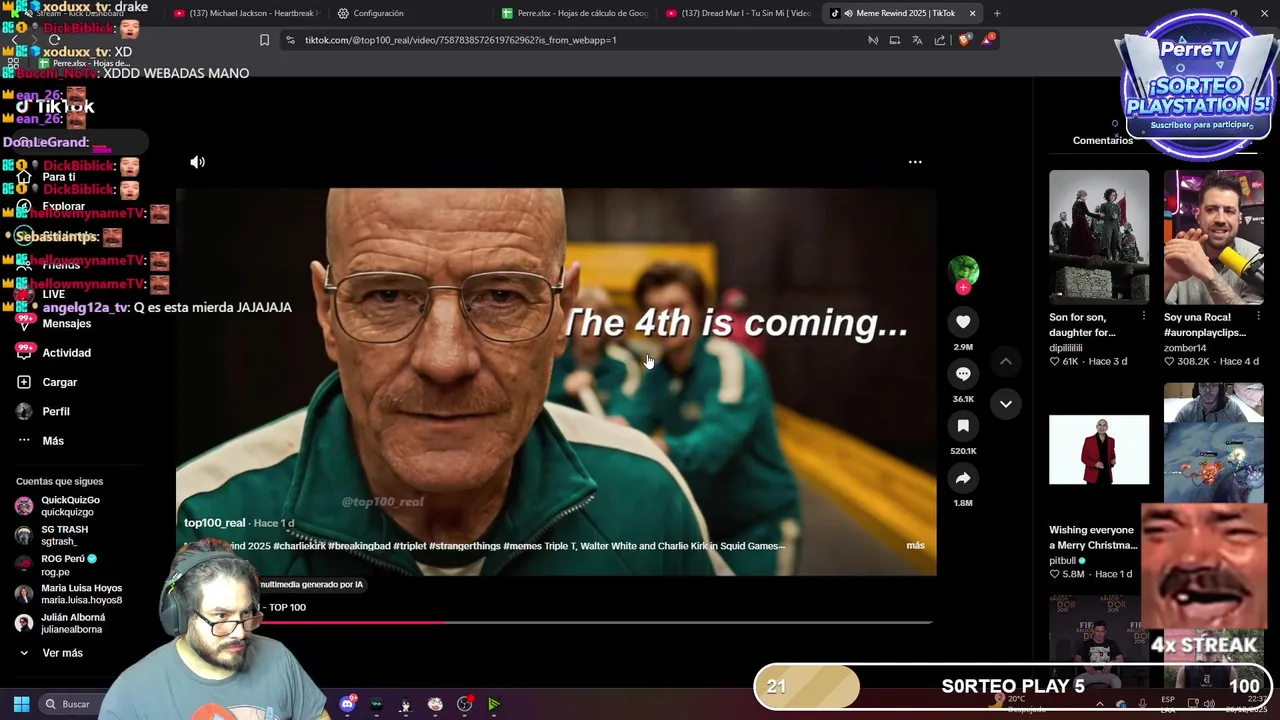Open a new browser tab with plus
Viewport: 1280px width, 720px height.
pyautogui.click(x=997, y=13)
